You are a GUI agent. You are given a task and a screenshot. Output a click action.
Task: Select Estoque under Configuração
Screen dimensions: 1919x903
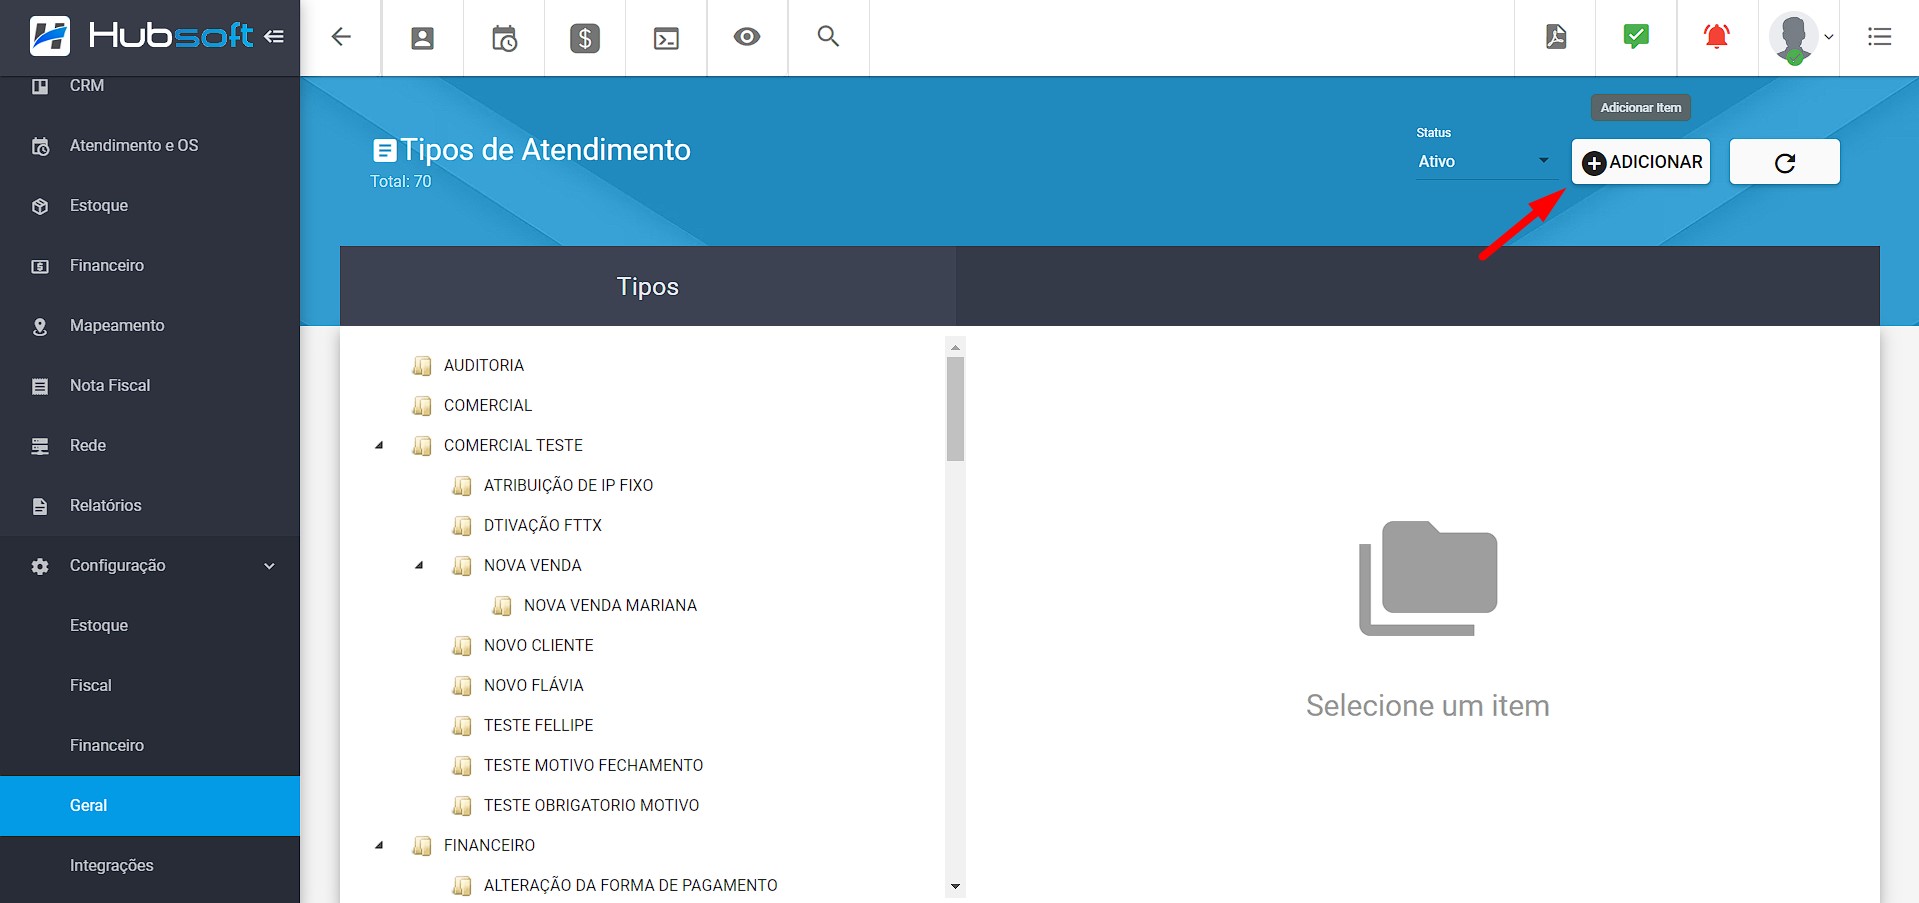click(150, 626)
